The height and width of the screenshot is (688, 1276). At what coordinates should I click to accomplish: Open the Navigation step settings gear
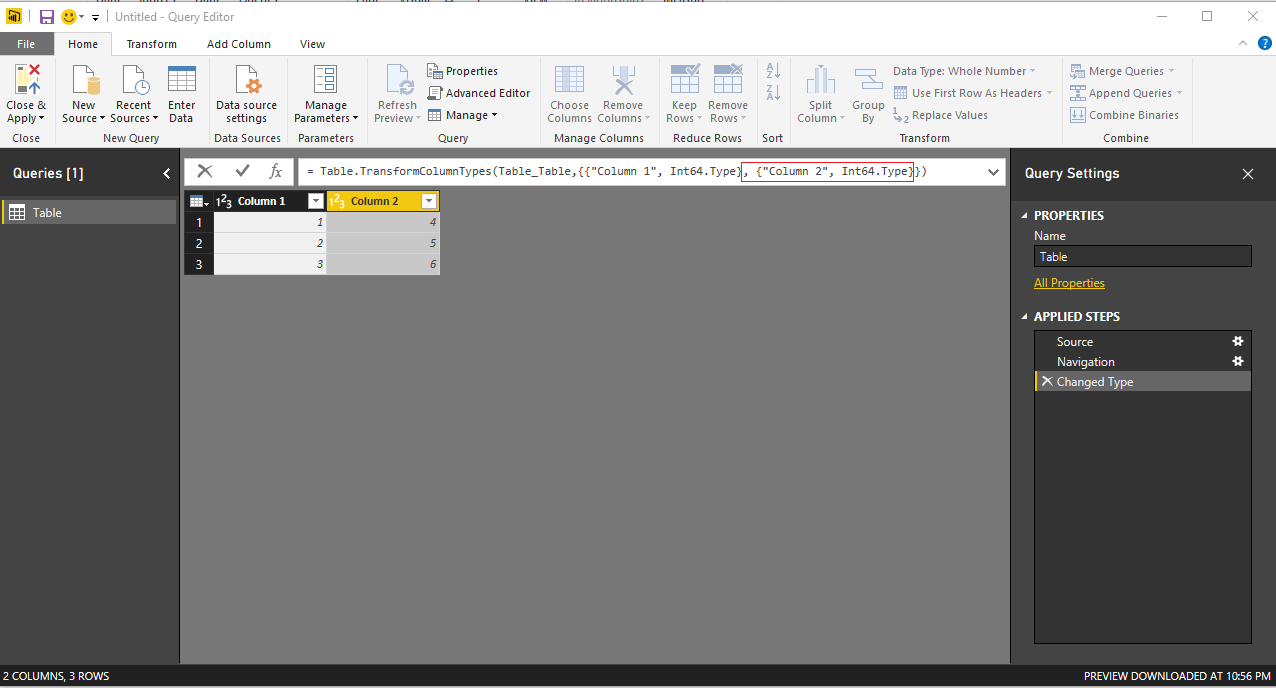point(1238,361)
